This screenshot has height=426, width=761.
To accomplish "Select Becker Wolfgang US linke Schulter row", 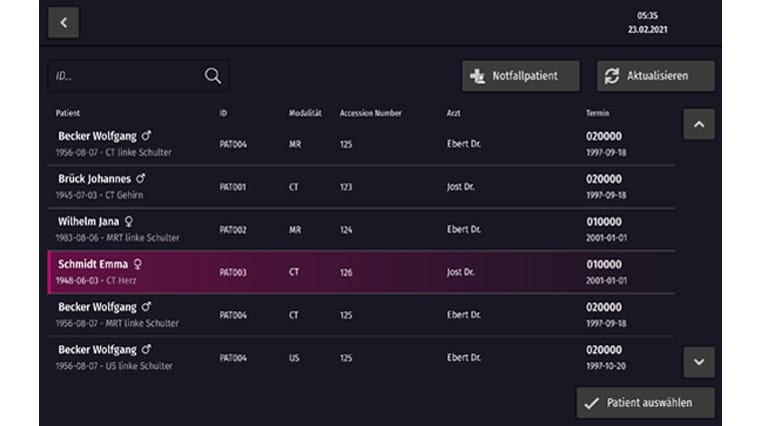I will pos(360,358).
